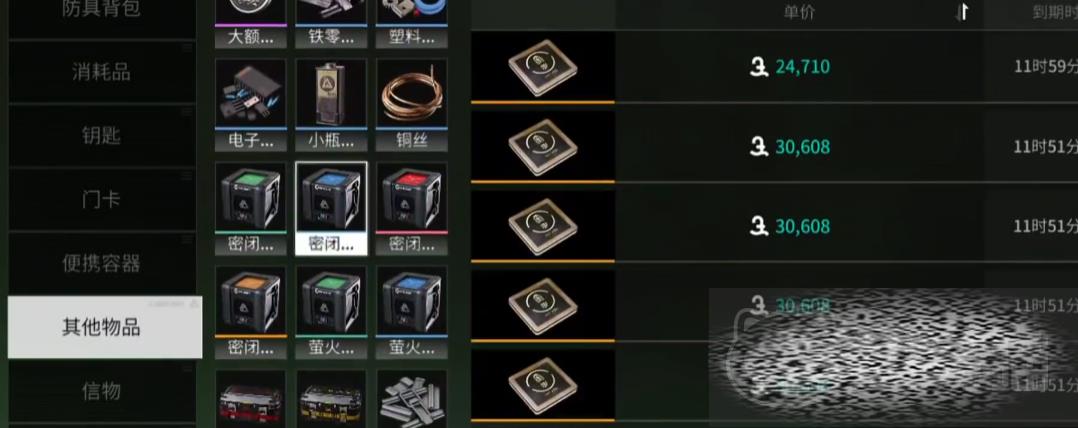1078x428 pixels.
Task: Select the electronic parts item icon
Action: pos(250,104)
